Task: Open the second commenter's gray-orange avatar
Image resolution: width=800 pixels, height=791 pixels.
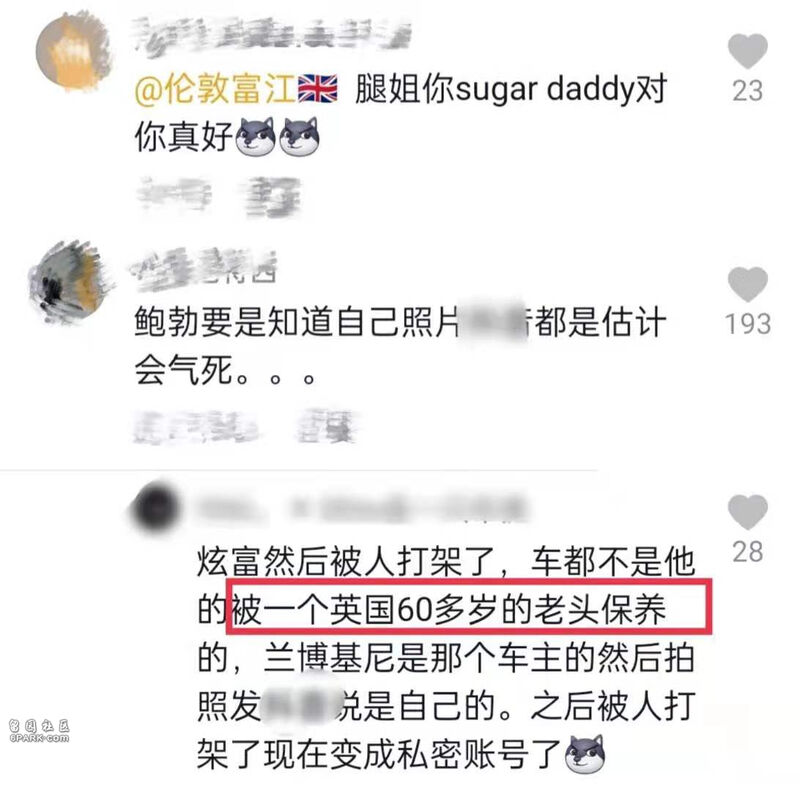Action: (x=70, y=283)
